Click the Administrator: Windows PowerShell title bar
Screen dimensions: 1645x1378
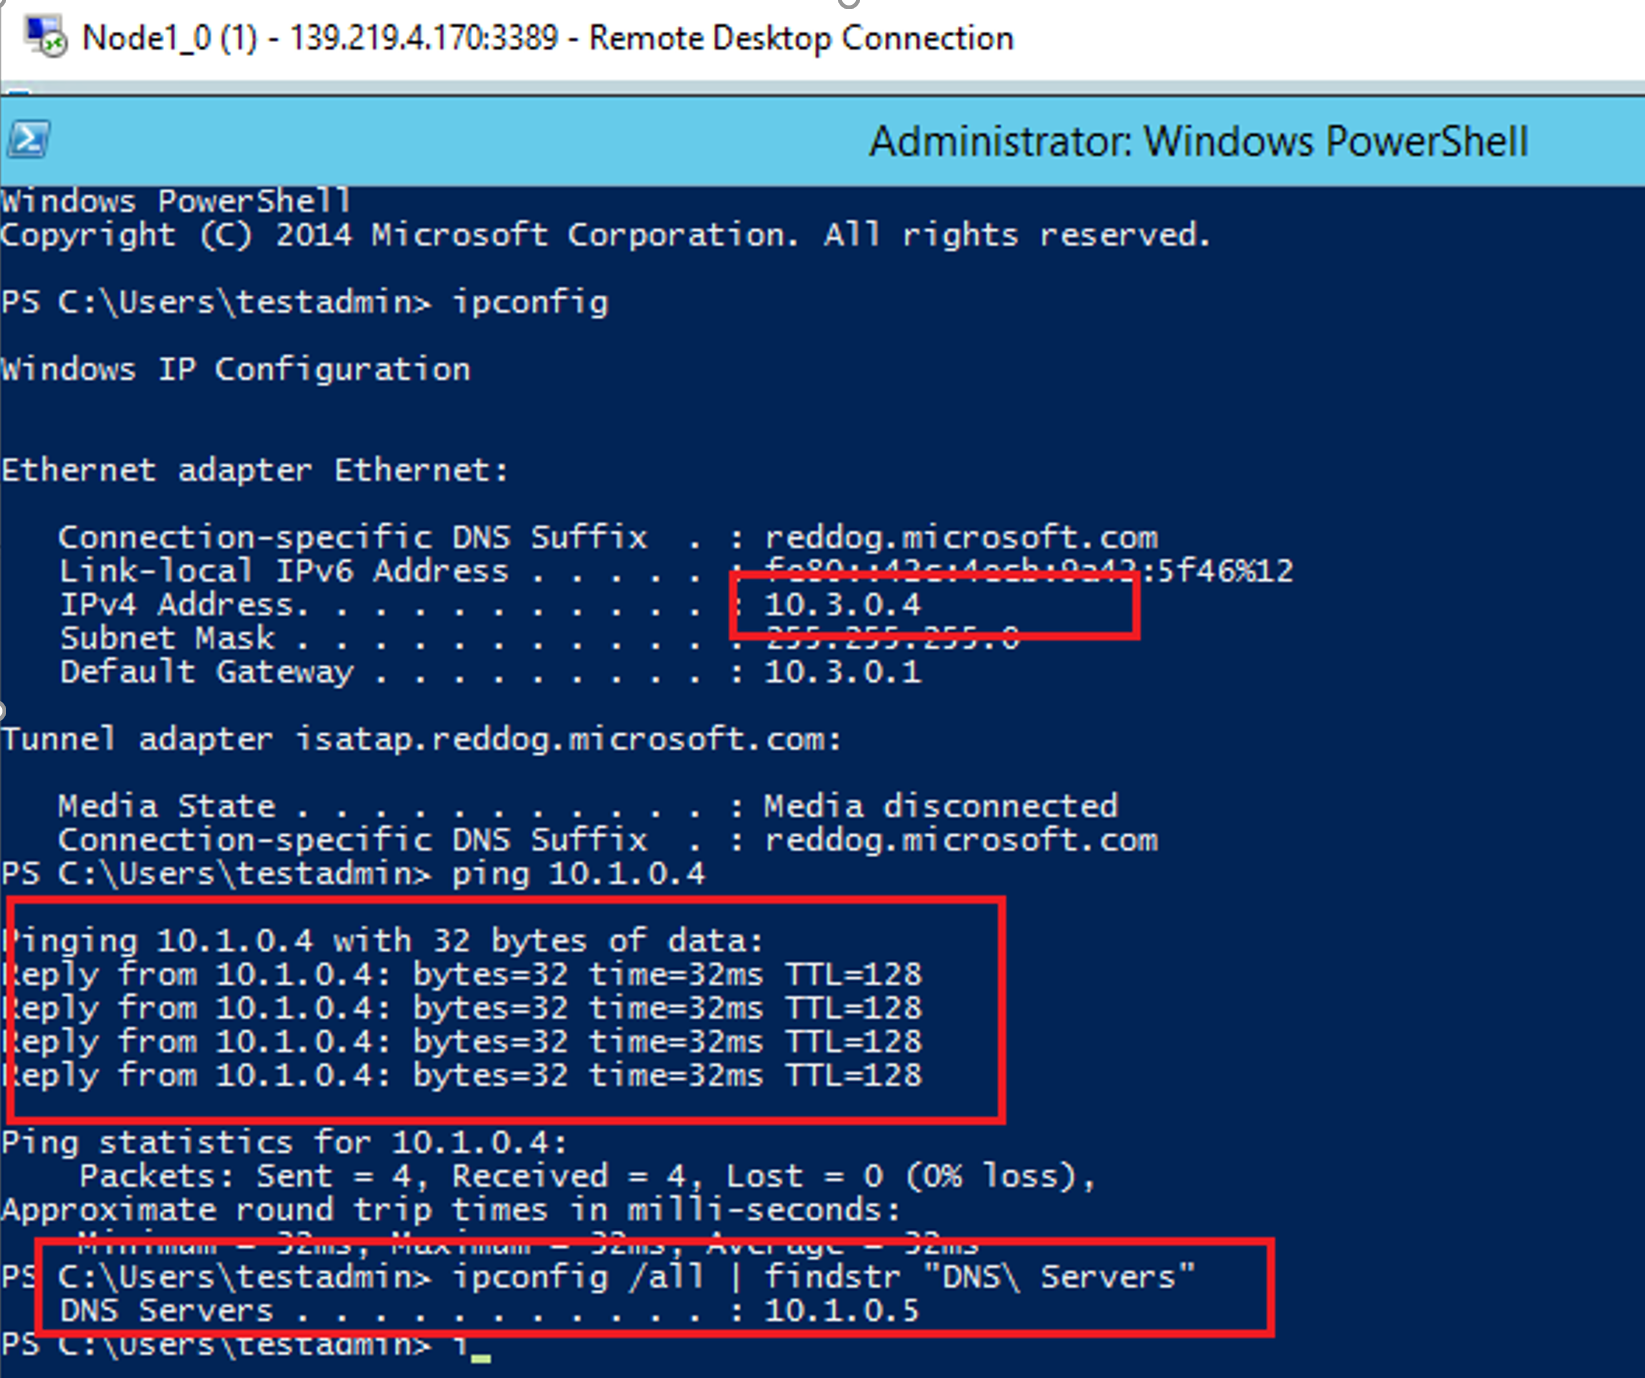(1197, 141)
